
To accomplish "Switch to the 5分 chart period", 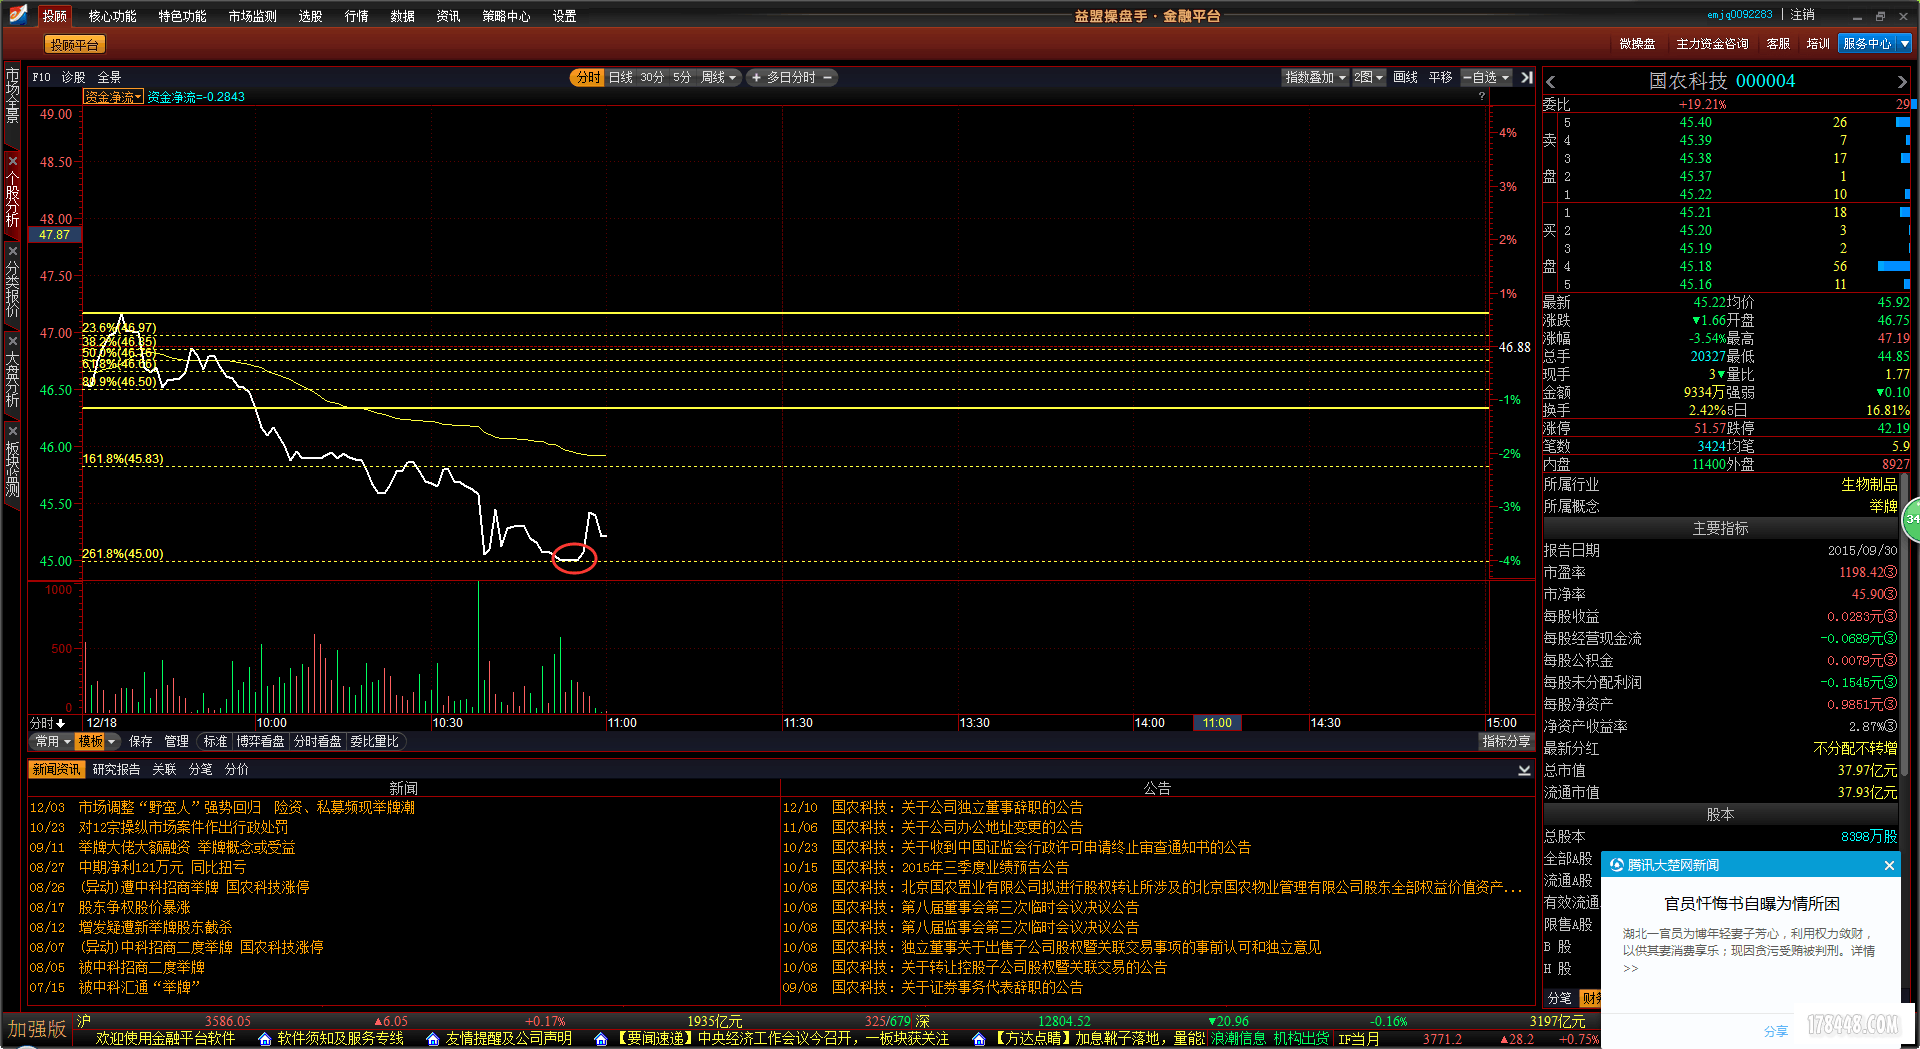I will pos(682,77).
